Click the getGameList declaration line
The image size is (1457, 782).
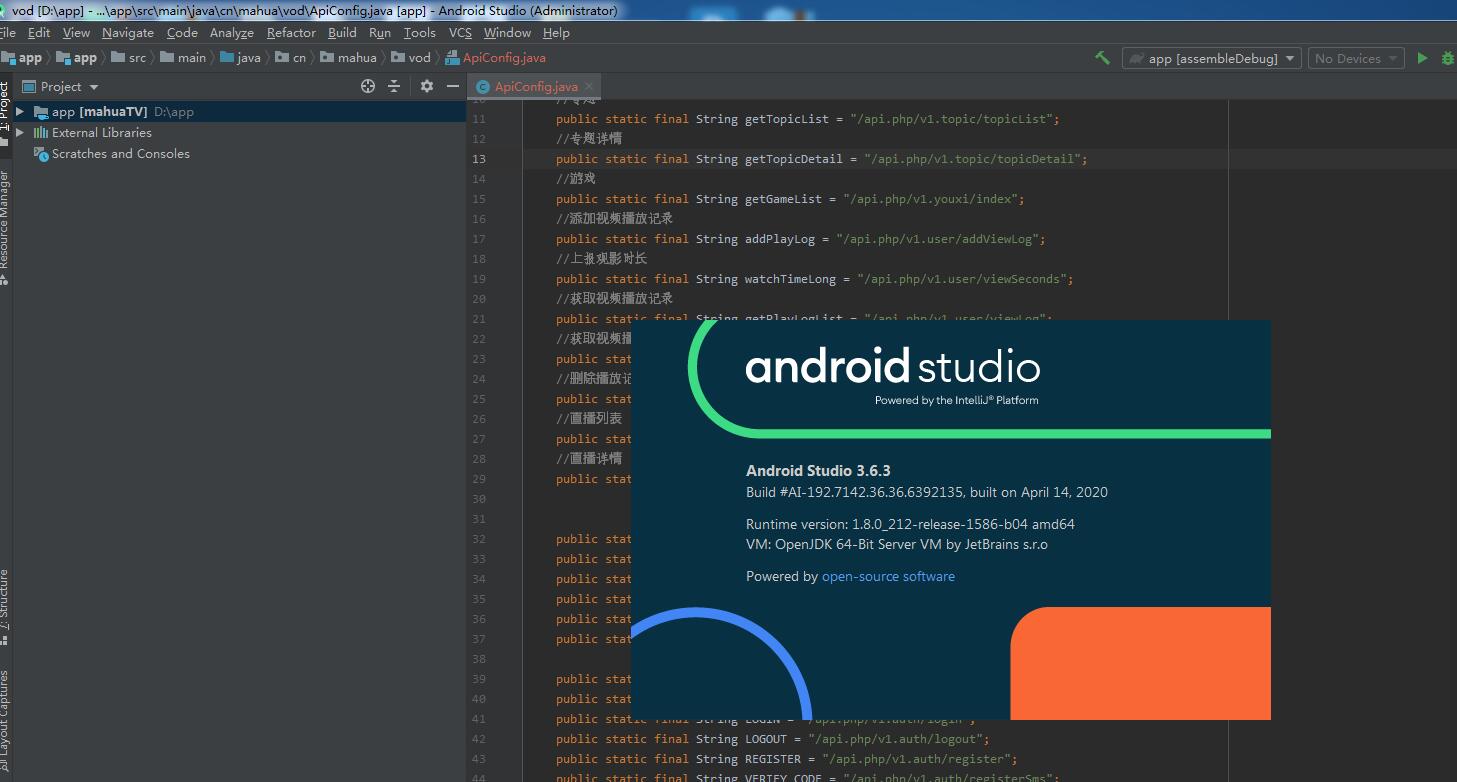point(790,199)
